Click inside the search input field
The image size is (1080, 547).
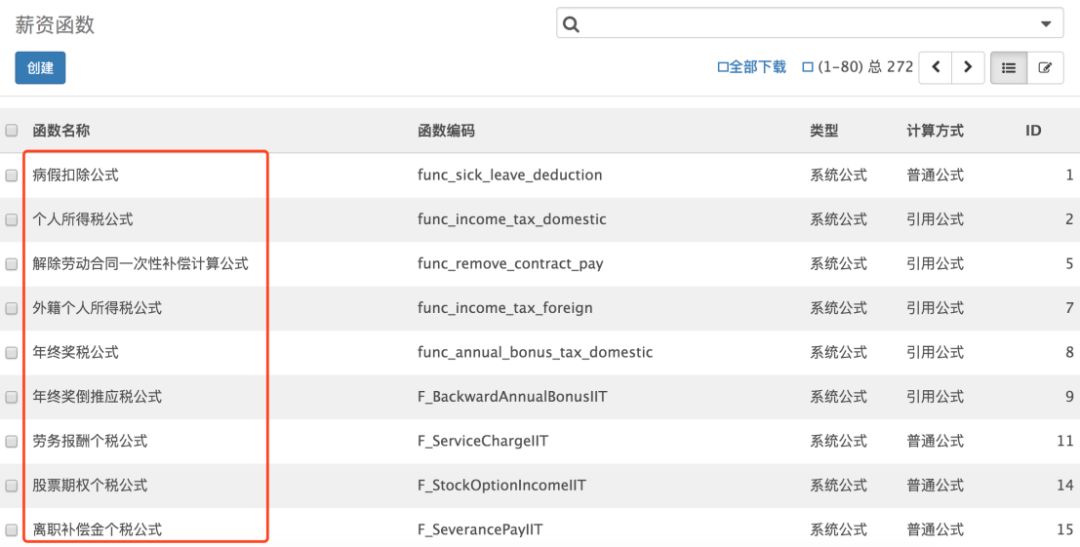800,24
